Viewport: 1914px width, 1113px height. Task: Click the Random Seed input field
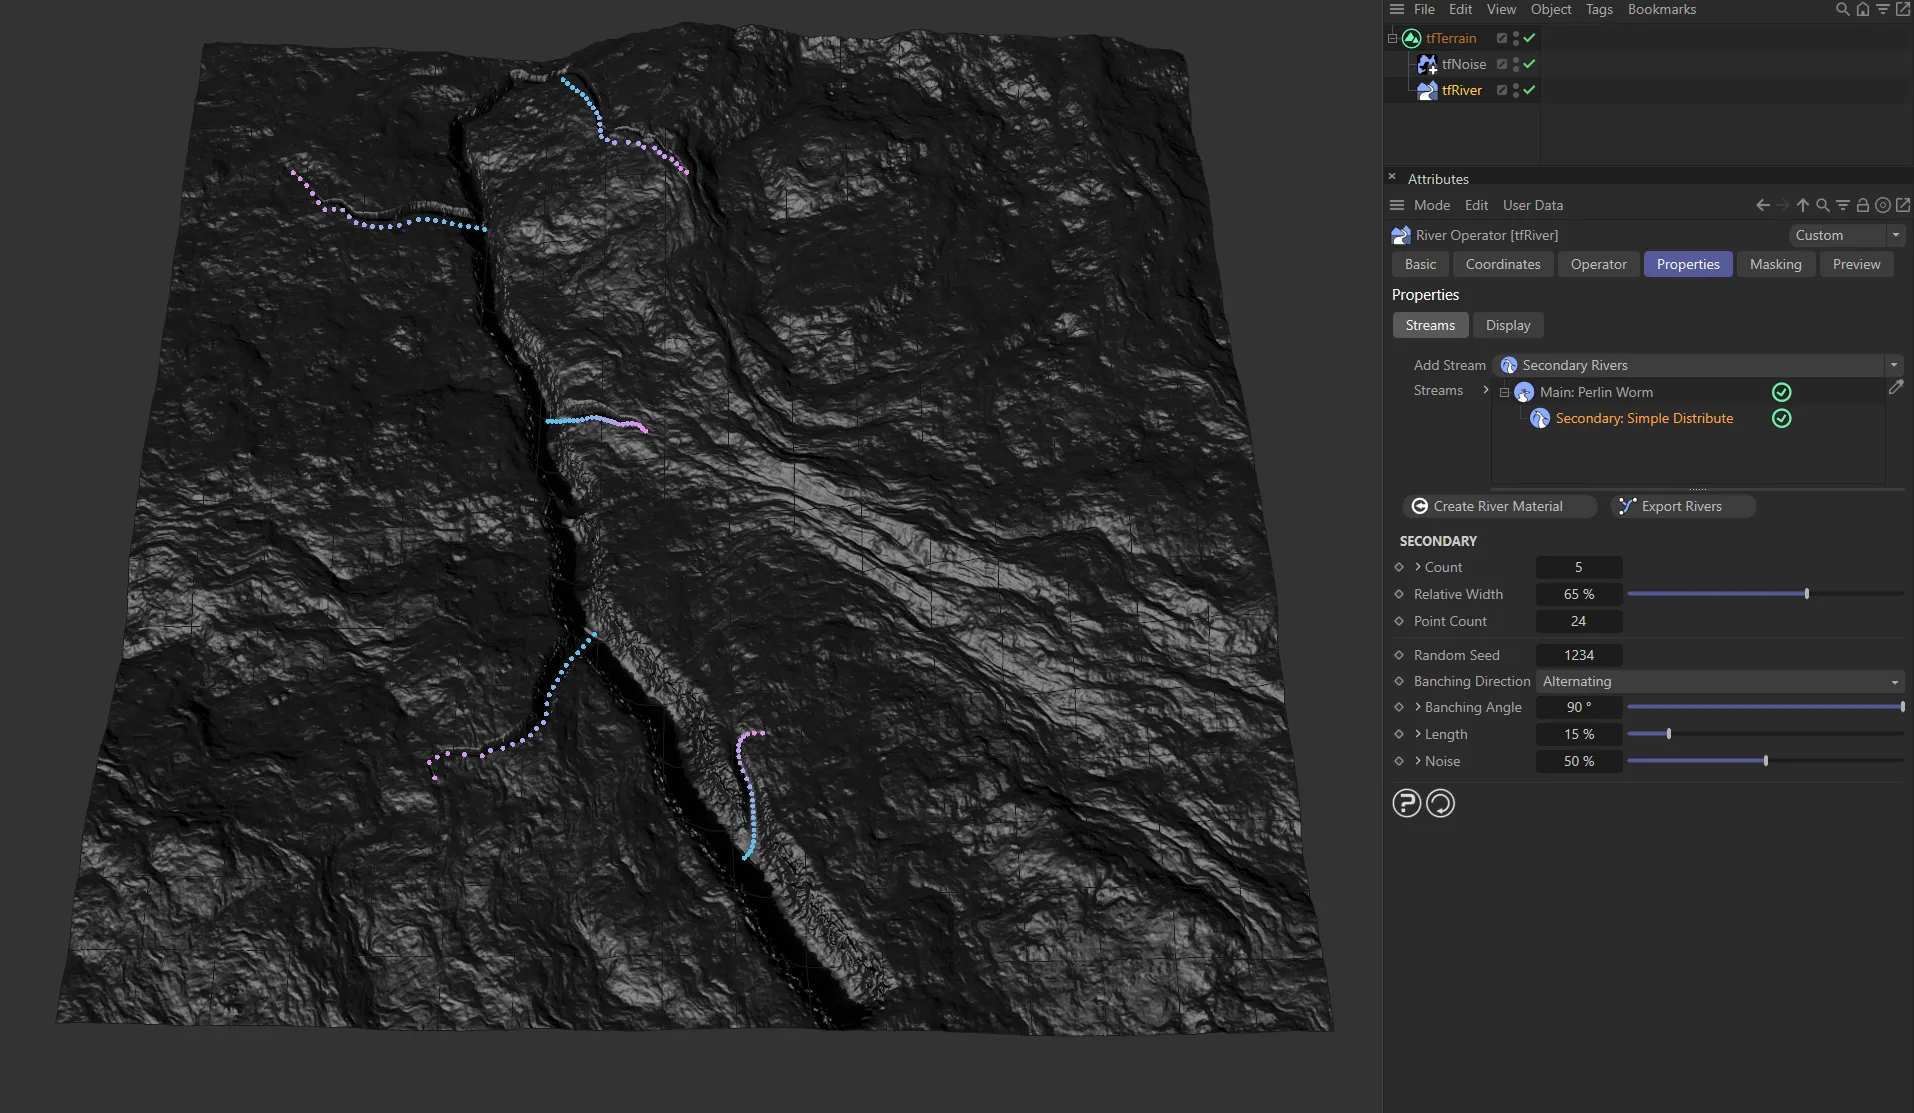click(1578, 655)
